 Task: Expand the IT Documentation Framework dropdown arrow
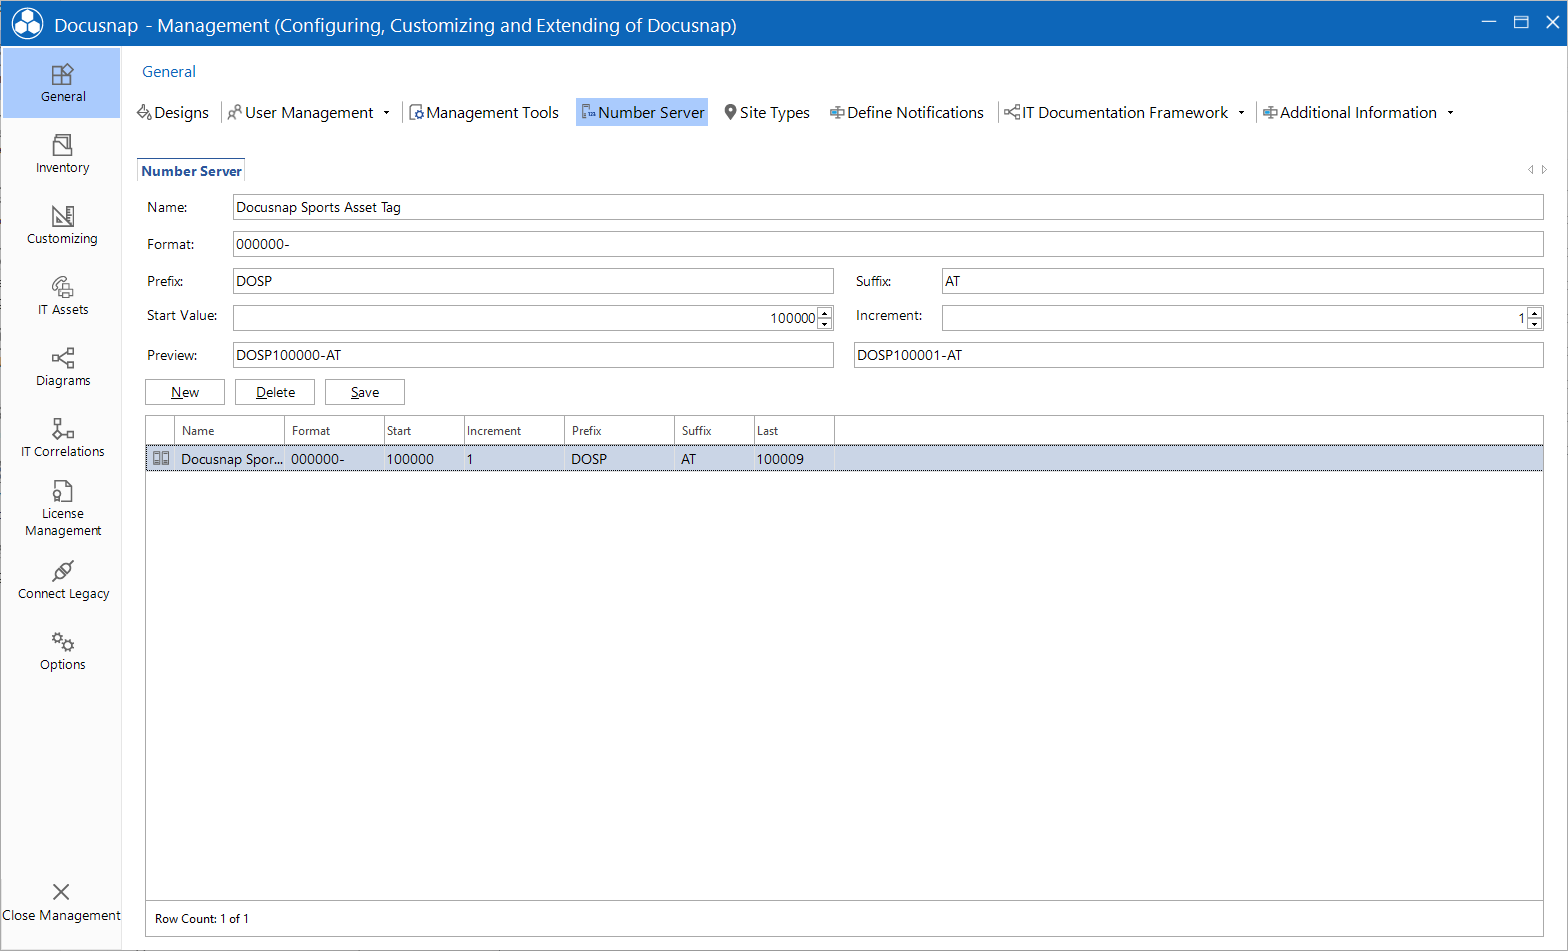1241,113
